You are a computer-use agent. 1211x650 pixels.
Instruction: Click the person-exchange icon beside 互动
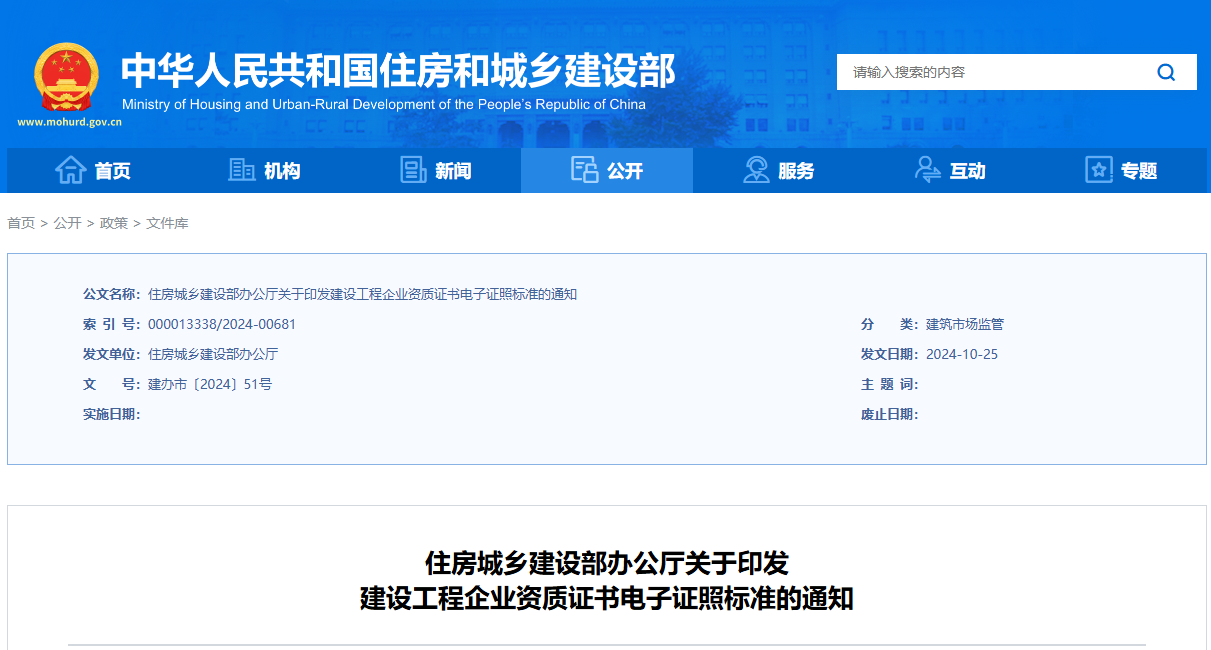pyautogui.click(x=928, y=170)
